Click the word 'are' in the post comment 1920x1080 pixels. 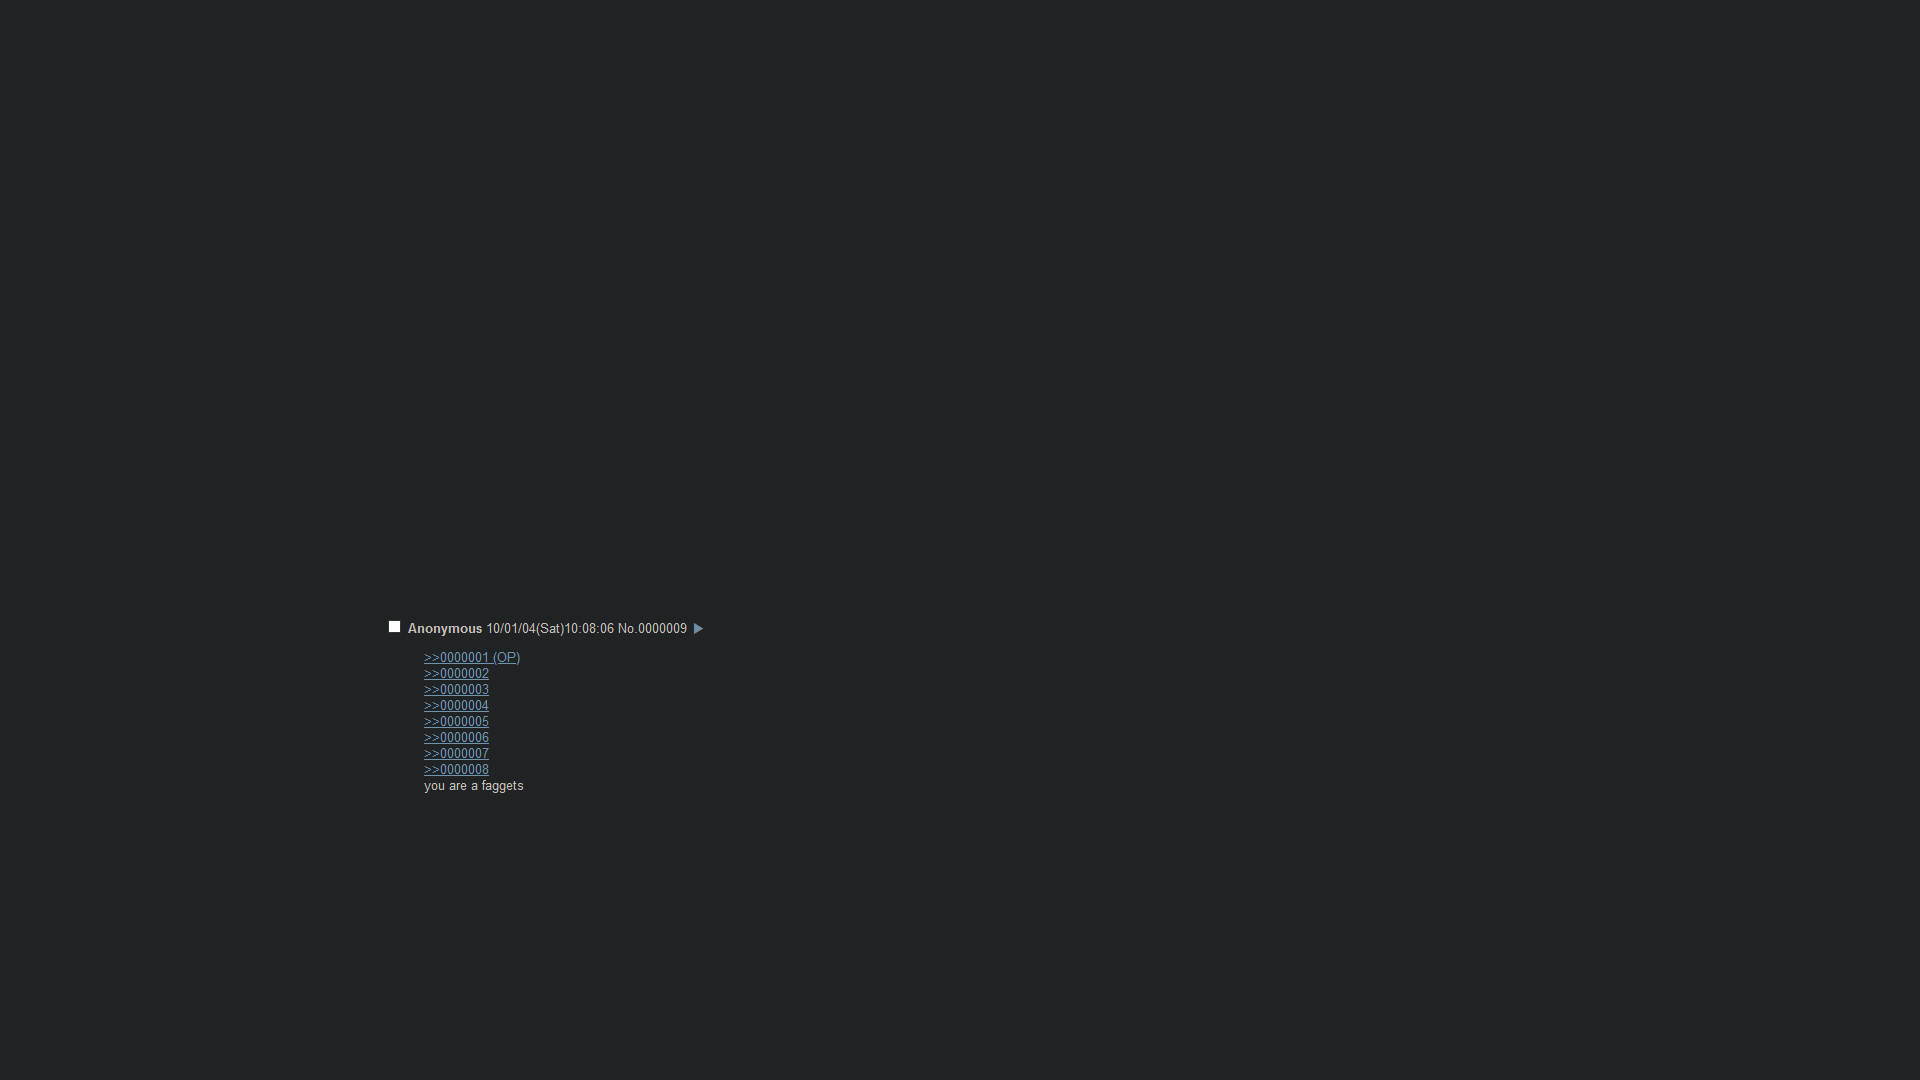[x=458, y=786]
